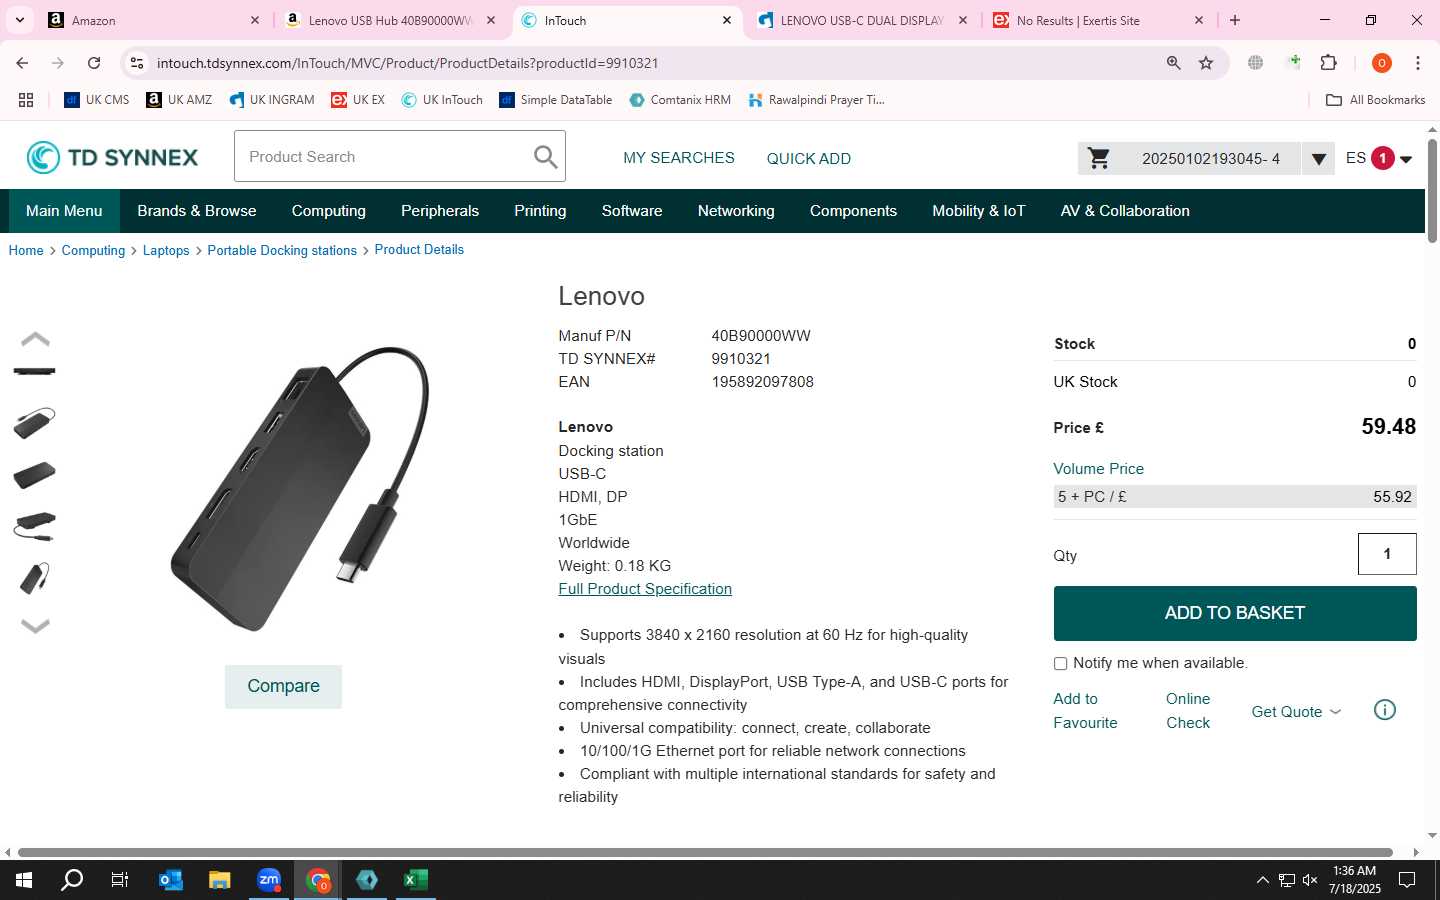Open Excel from the taskbar
1440x900 pixels.
[415, 880]
